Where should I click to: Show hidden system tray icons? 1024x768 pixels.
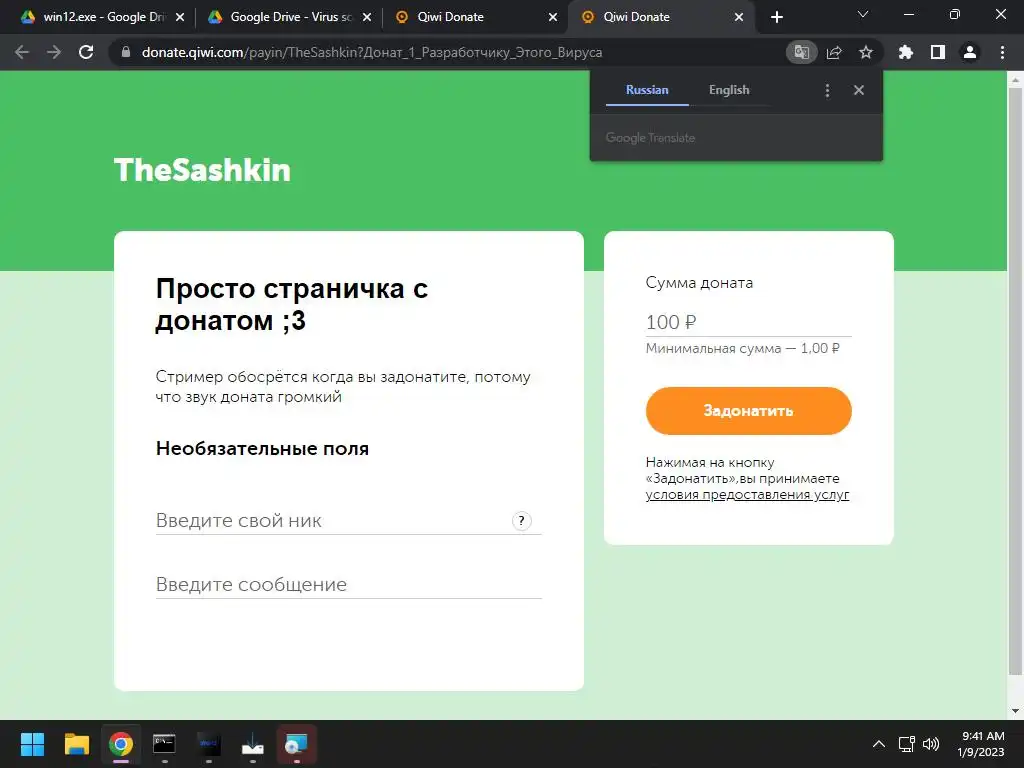879,744
